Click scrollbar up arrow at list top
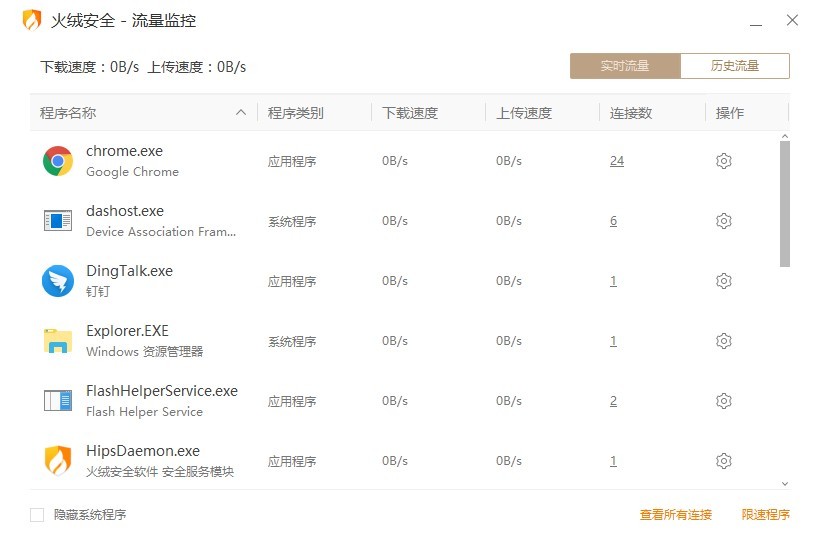This screenshot has height=540, width=820. click(x=784, y=136)
